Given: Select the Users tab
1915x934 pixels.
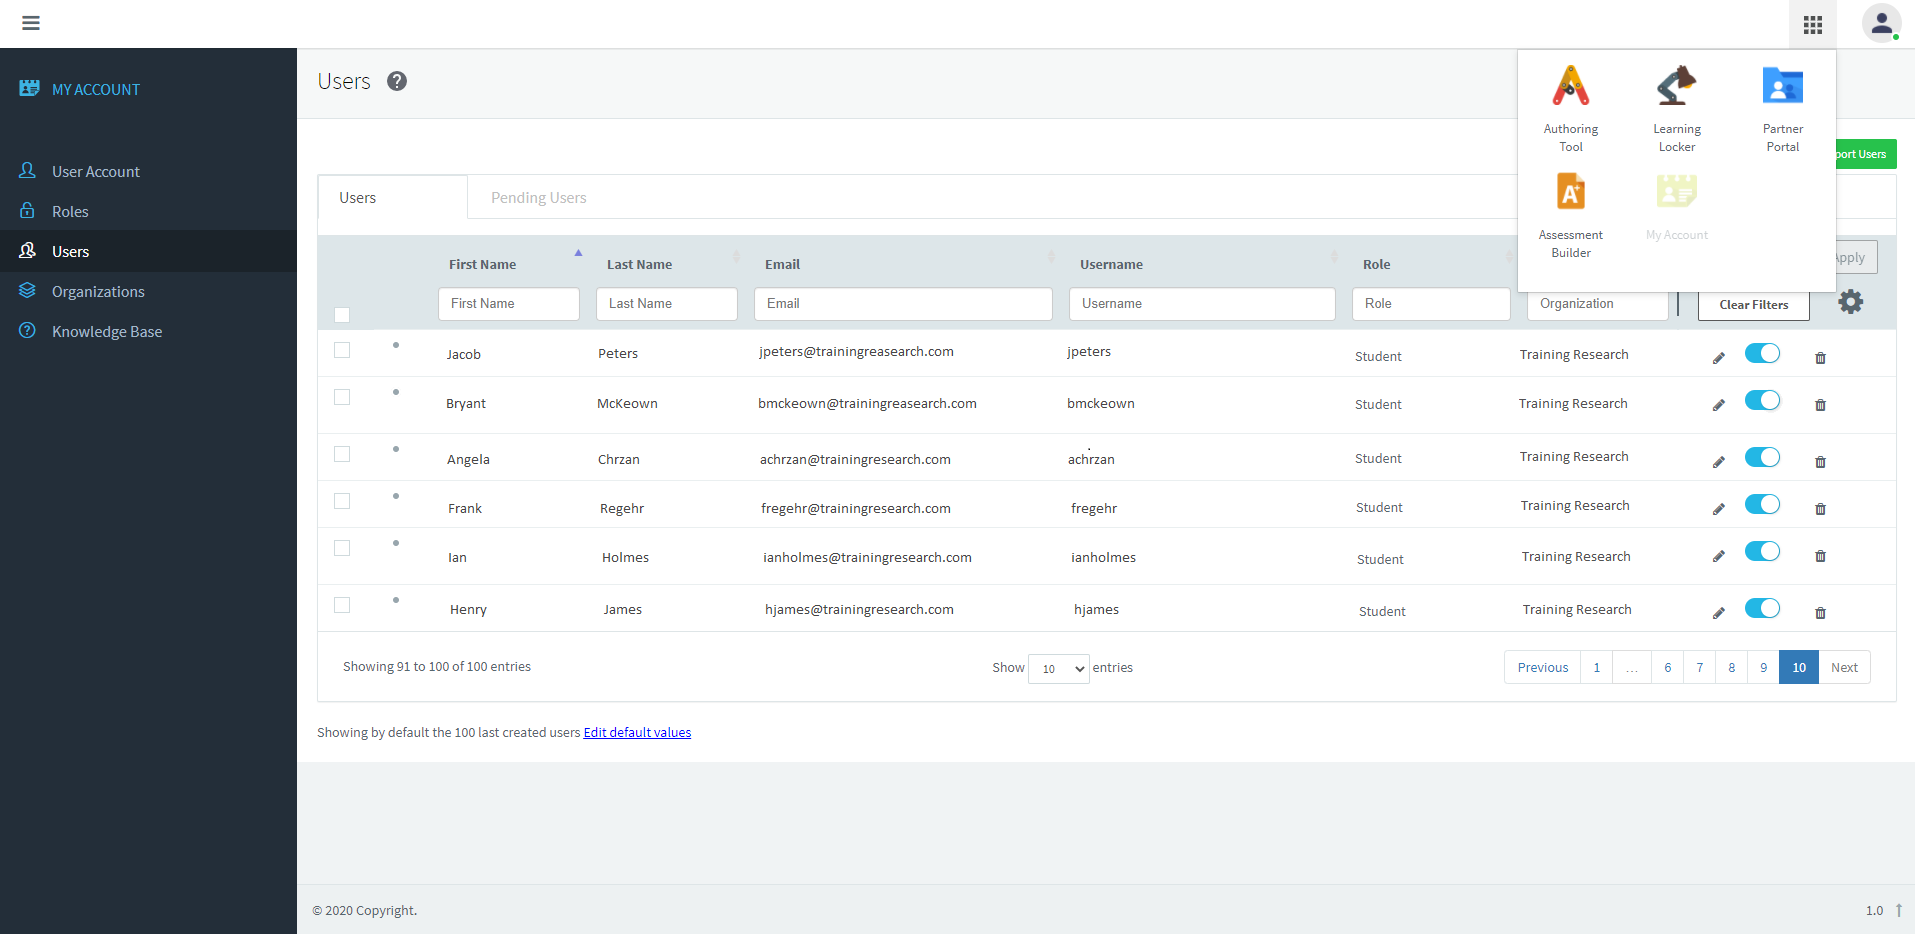Looking at the screenshot, I should 392,198.
